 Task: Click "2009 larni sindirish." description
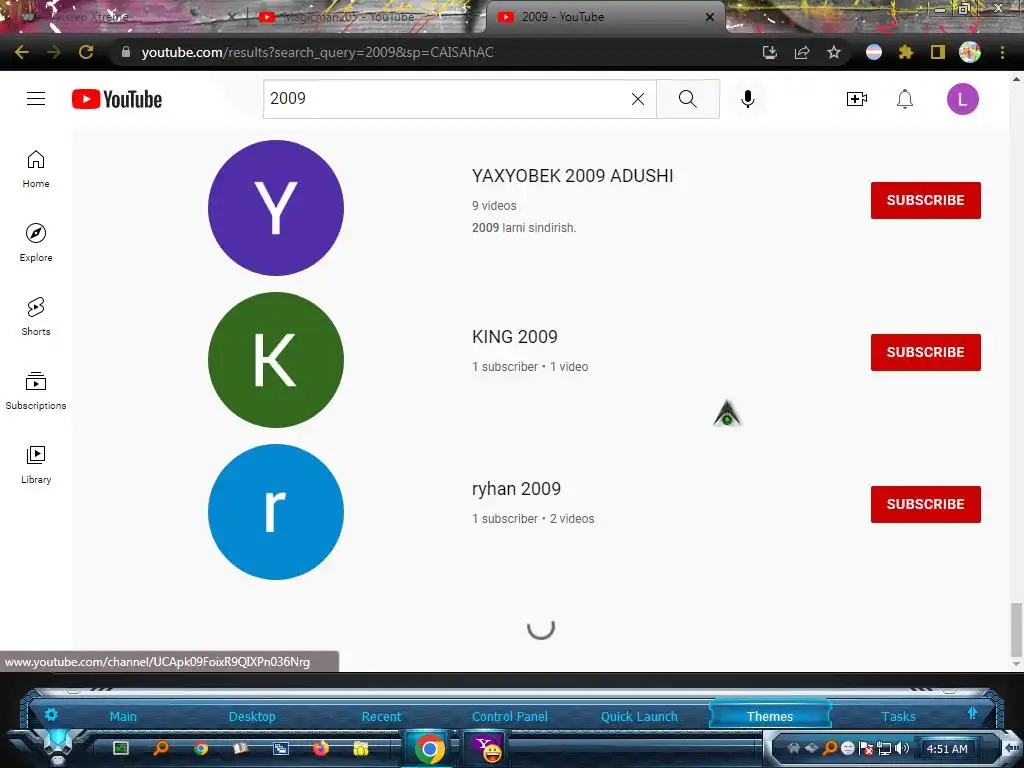coord(524,228)
